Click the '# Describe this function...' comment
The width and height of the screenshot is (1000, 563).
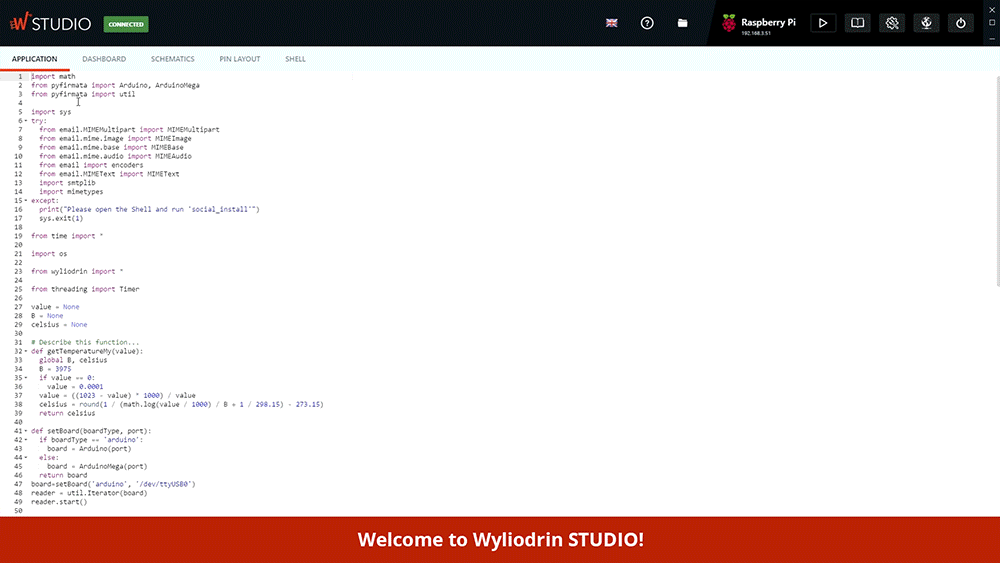tap(85, 342)
